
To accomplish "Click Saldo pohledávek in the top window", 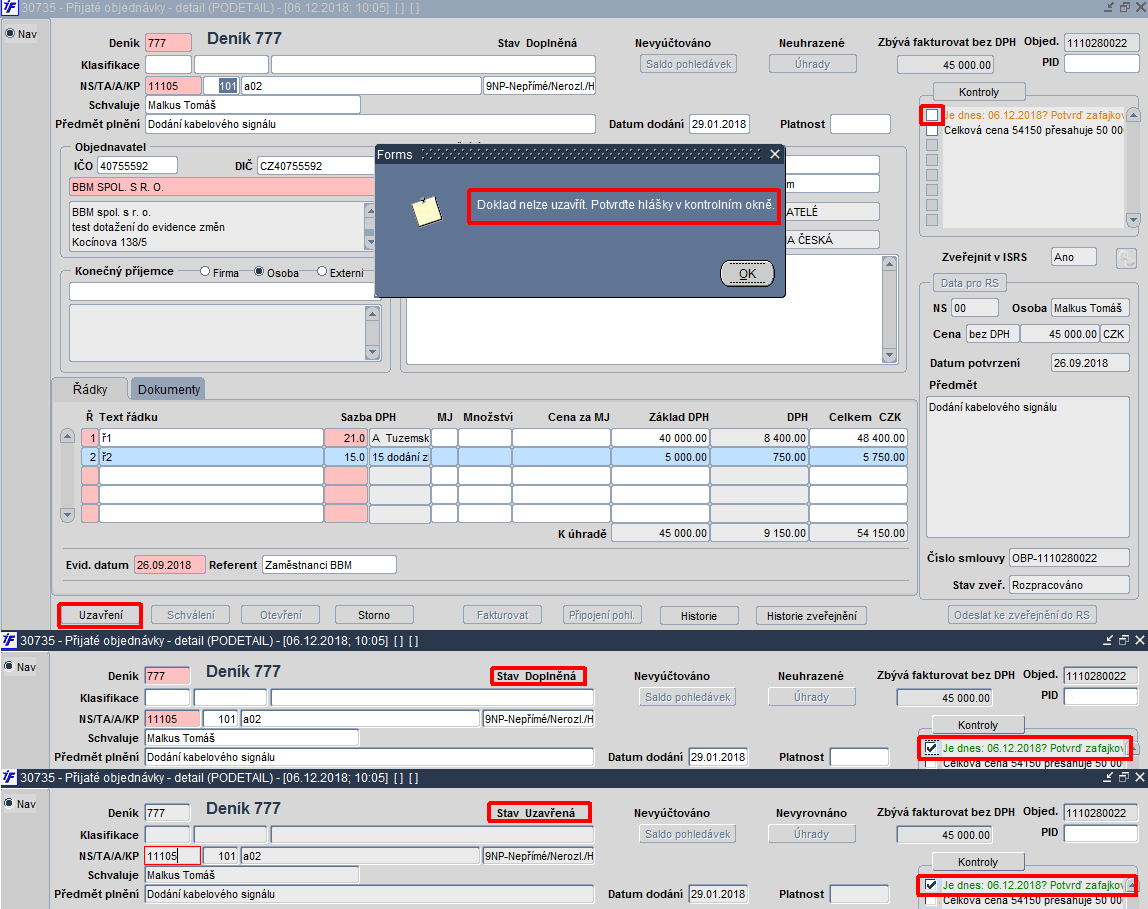I will click(x=688, y=64).
